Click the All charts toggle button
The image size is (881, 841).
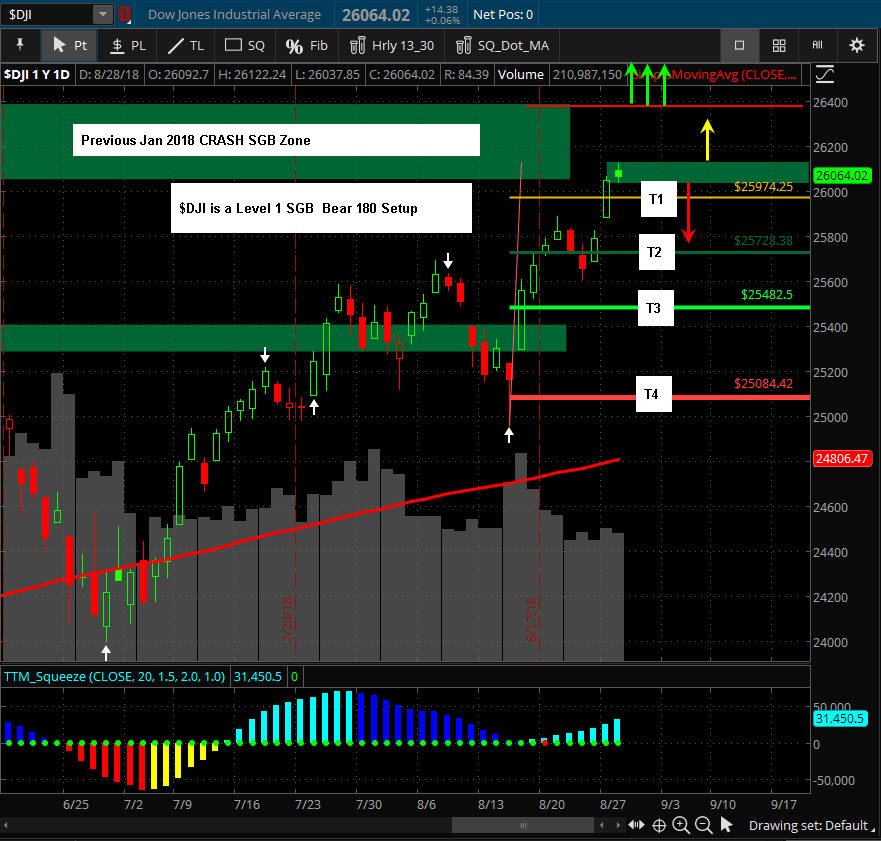(817, 45)
